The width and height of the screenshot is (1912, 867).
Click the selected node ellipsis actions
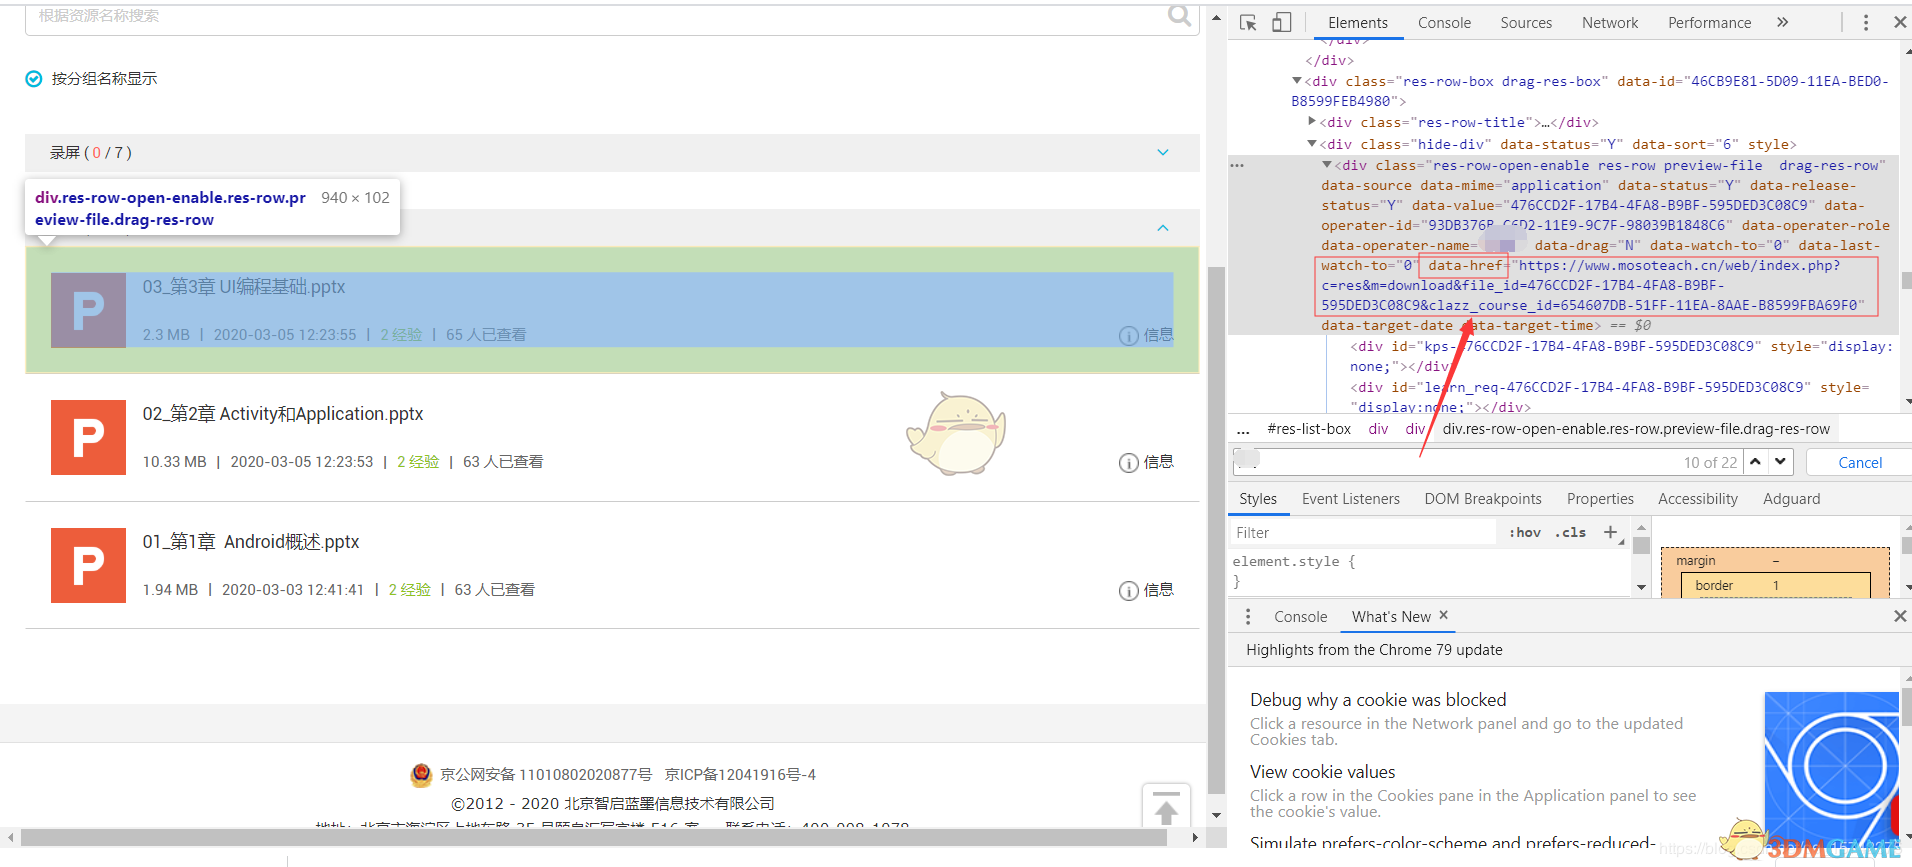[x=1238, y=165]
